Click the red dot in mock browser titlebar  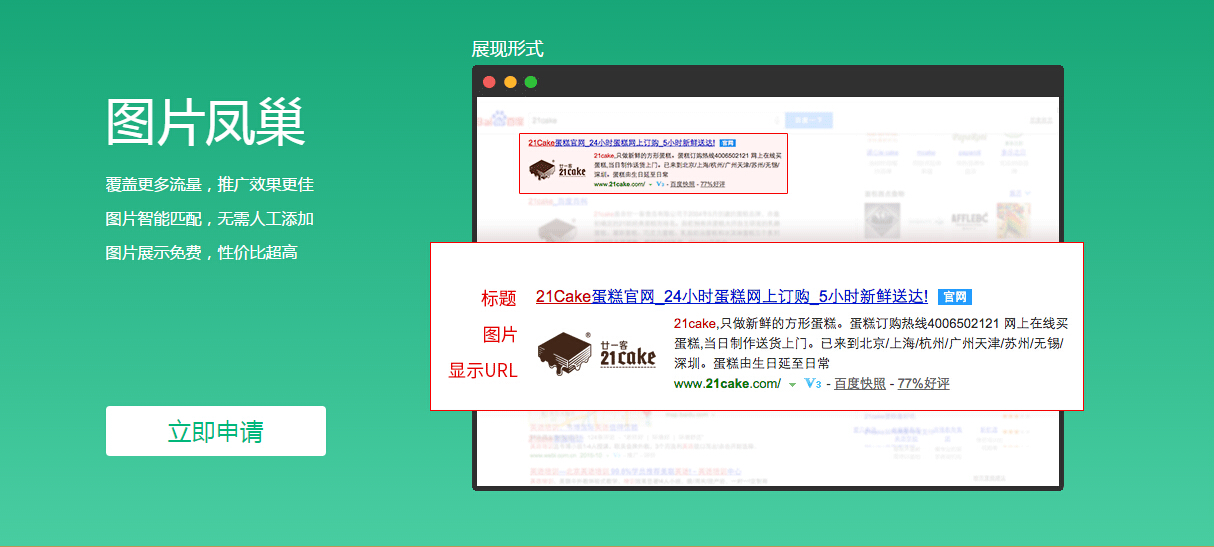tap(489, 82)
